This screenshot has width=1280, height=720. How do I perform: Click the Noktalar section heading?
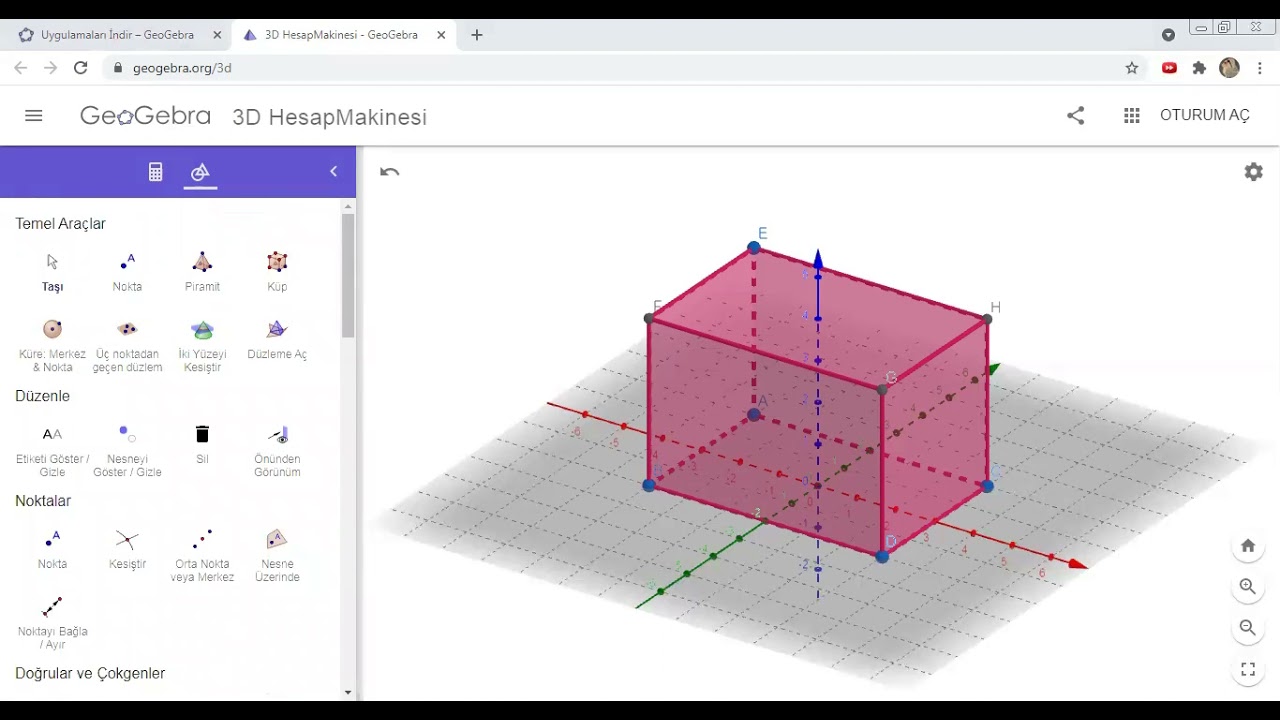click(x=43, y=501)
